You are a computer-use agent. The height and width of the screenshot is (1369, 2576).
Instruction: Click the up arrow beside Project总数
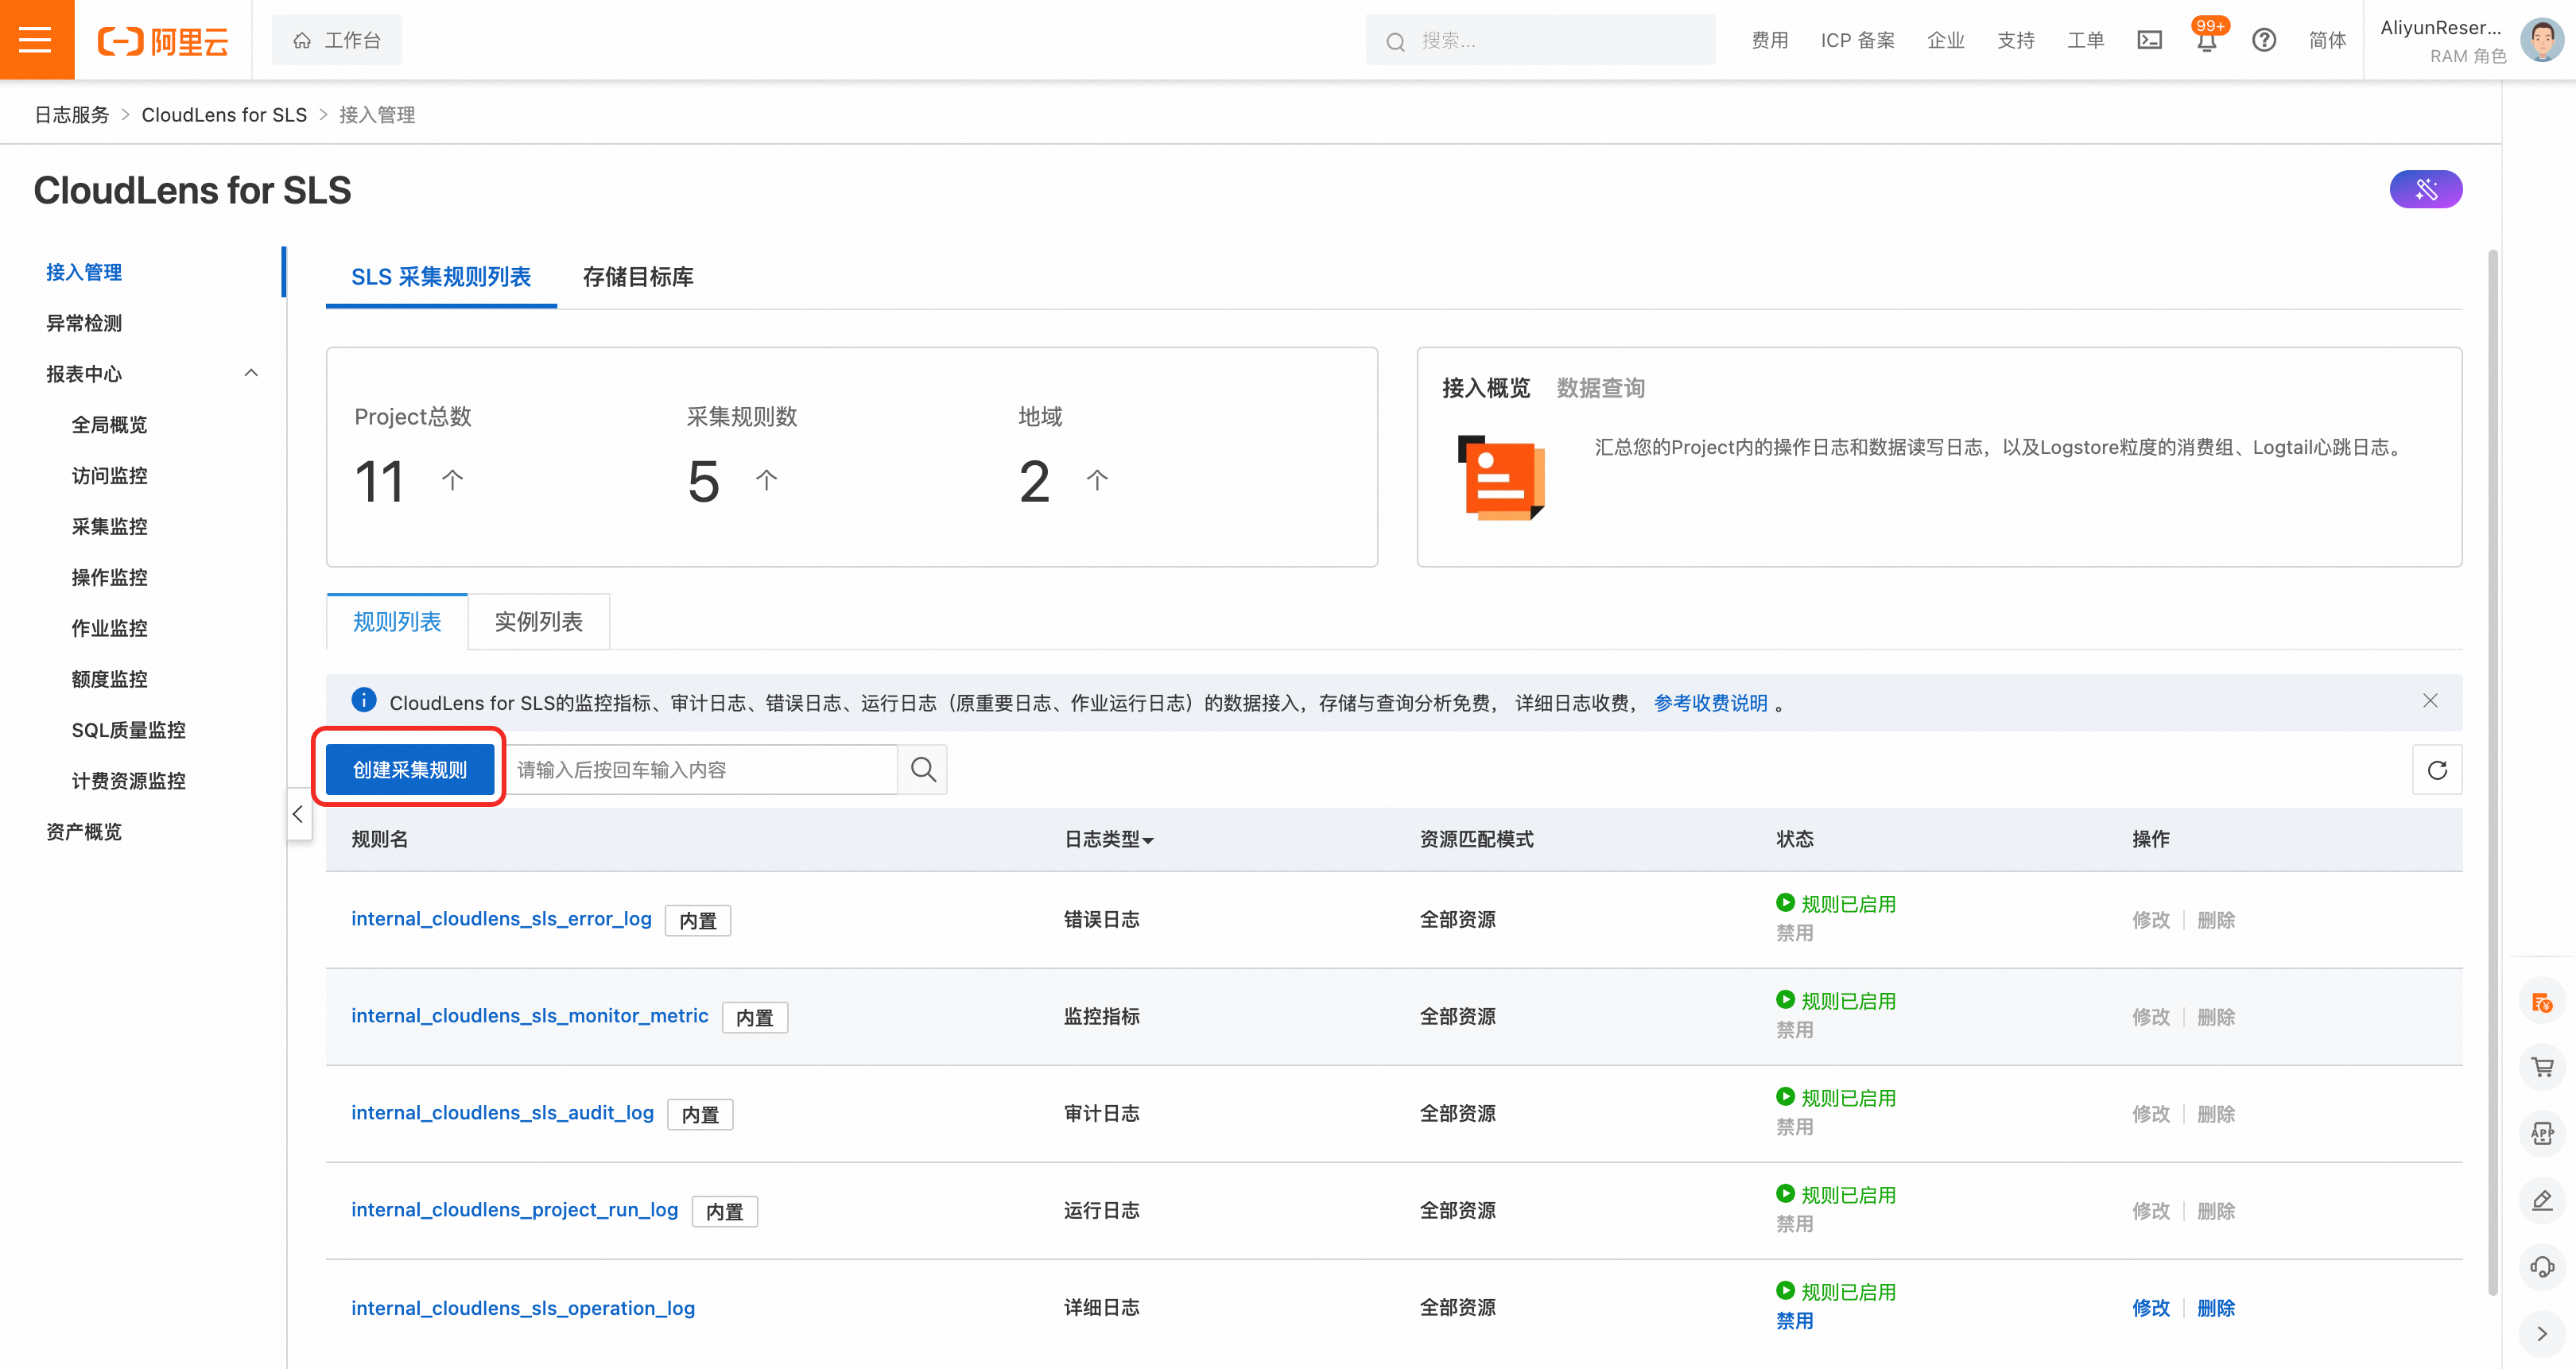pos(453,480)
